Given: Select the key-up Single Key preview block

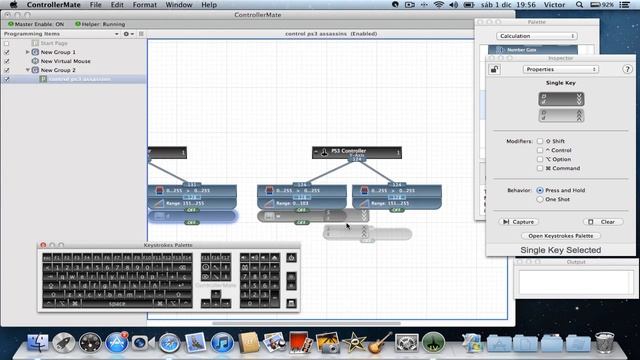Looking at the screenshot, I should click(x=561, y=116).
